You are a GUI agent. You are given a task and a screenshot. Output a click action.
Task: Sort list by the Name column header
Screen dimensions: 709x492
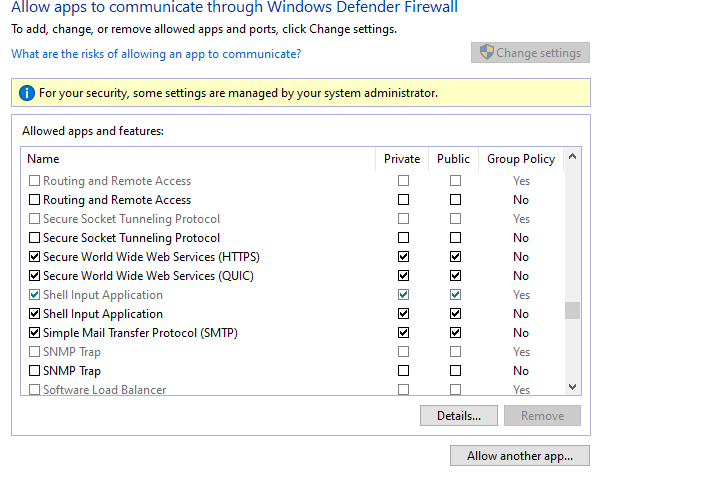[x=43, y=159]
